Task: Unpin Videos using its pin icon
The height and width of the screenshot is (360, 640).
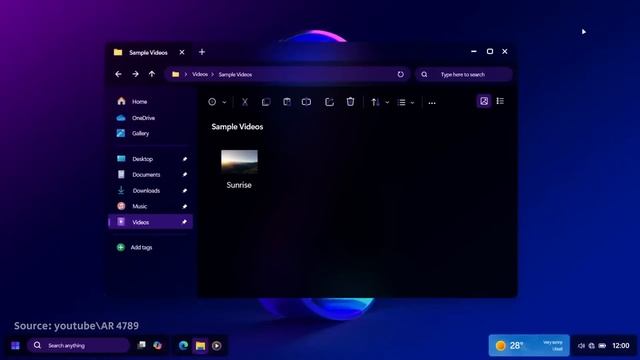Action: 184,222
